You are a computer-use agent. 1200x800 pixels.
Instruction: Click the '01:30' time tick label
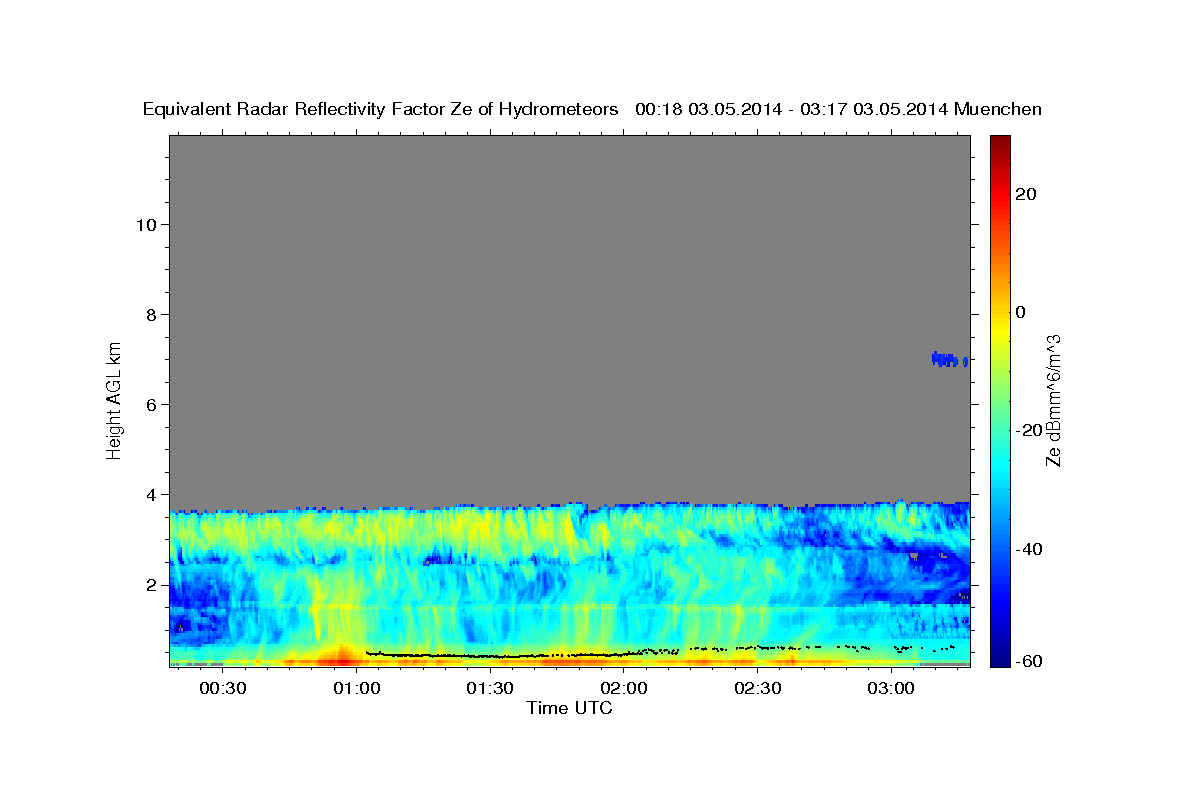pyautogui.click(x=490, y=689)
